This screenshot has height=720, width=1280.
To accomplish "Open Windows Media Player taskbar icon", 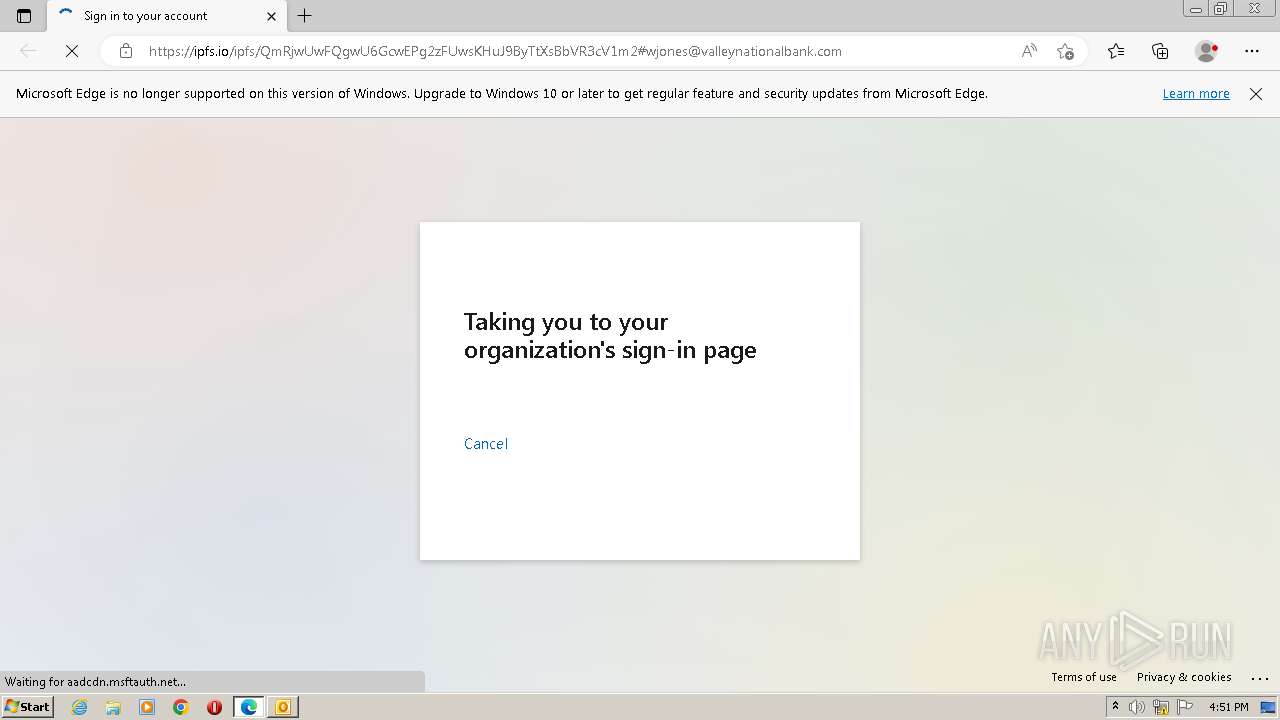I will 147,707.
